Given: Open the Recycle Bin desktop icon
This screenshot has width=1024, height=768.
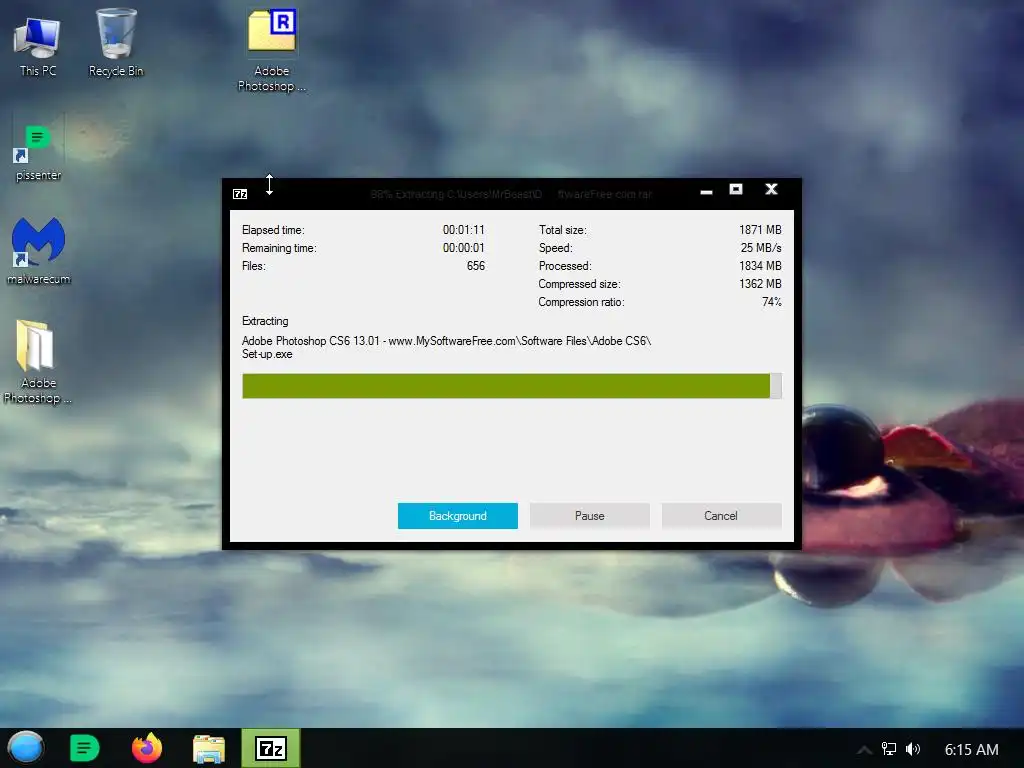Looking at the screenshot, I should click(116, 43).
